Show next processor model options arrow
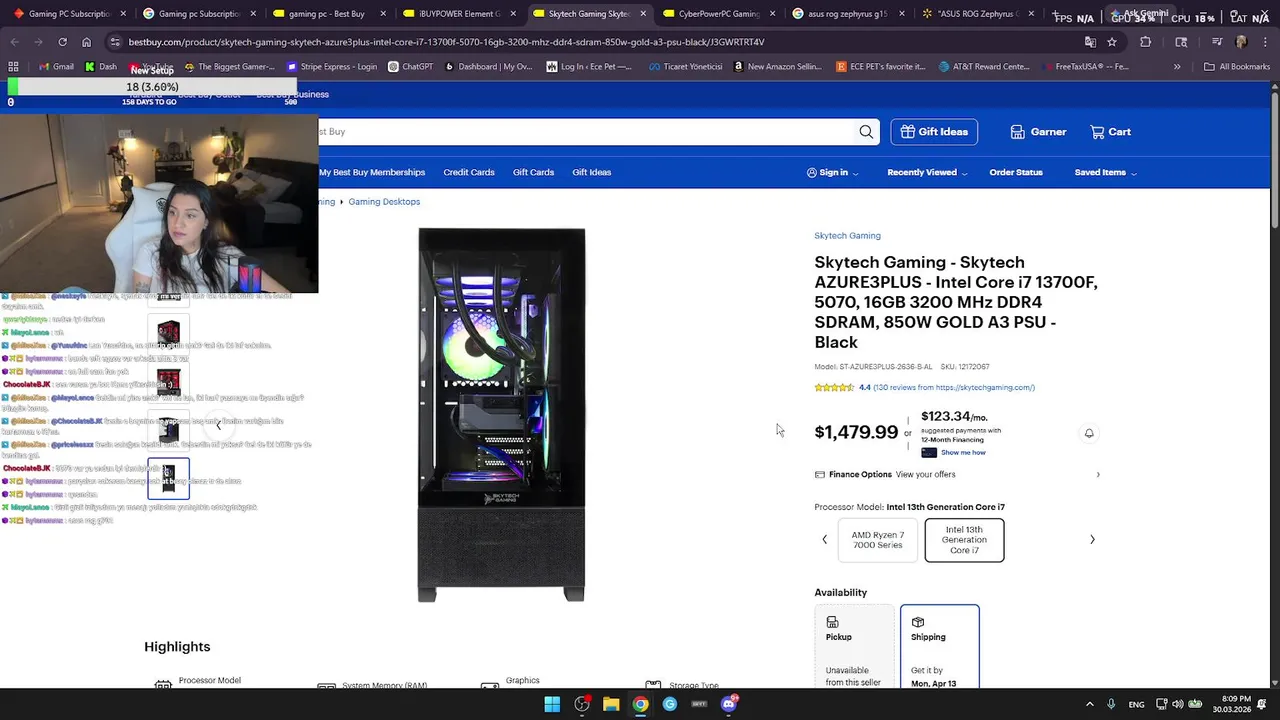The width and height of the screenshot is (1280, 720). pos(1092,540)
